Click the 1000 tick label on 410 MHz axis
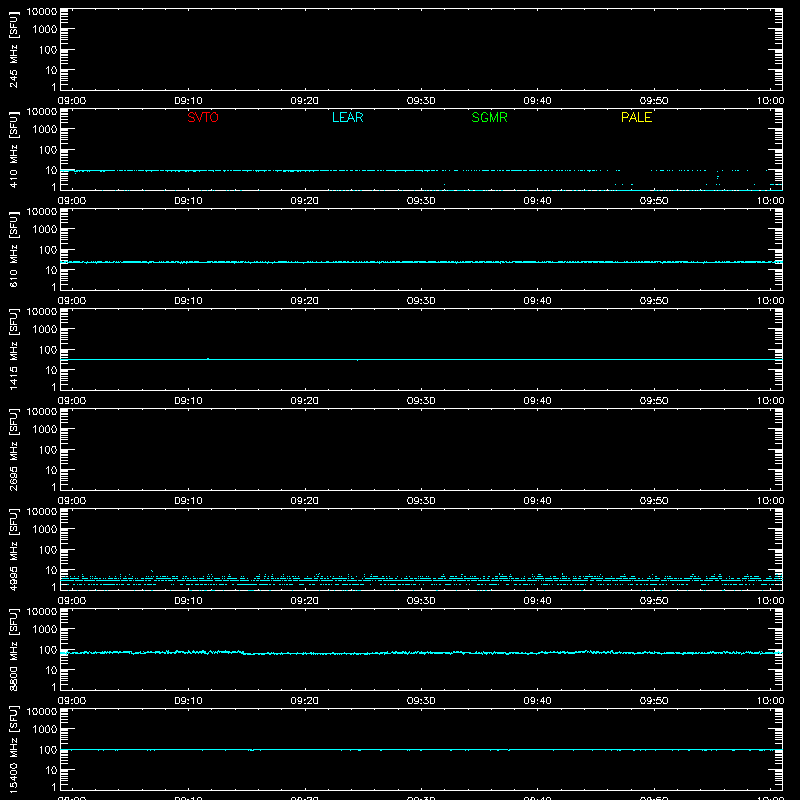Image resolution: width=800 pixels, height=800 pixels. 45,130
